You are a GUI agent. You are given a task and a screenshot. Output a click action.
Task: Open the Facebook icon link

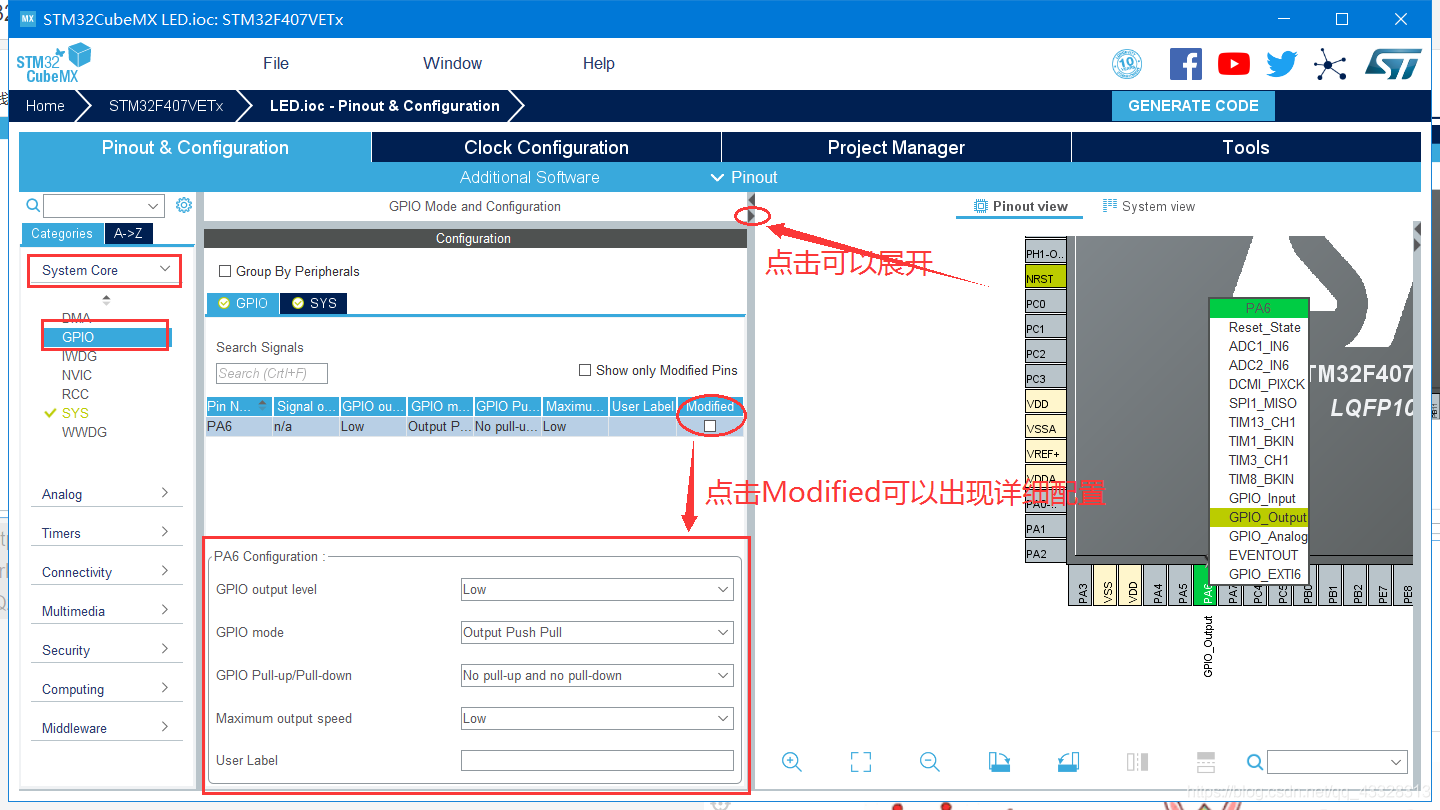click(1186, 64)
